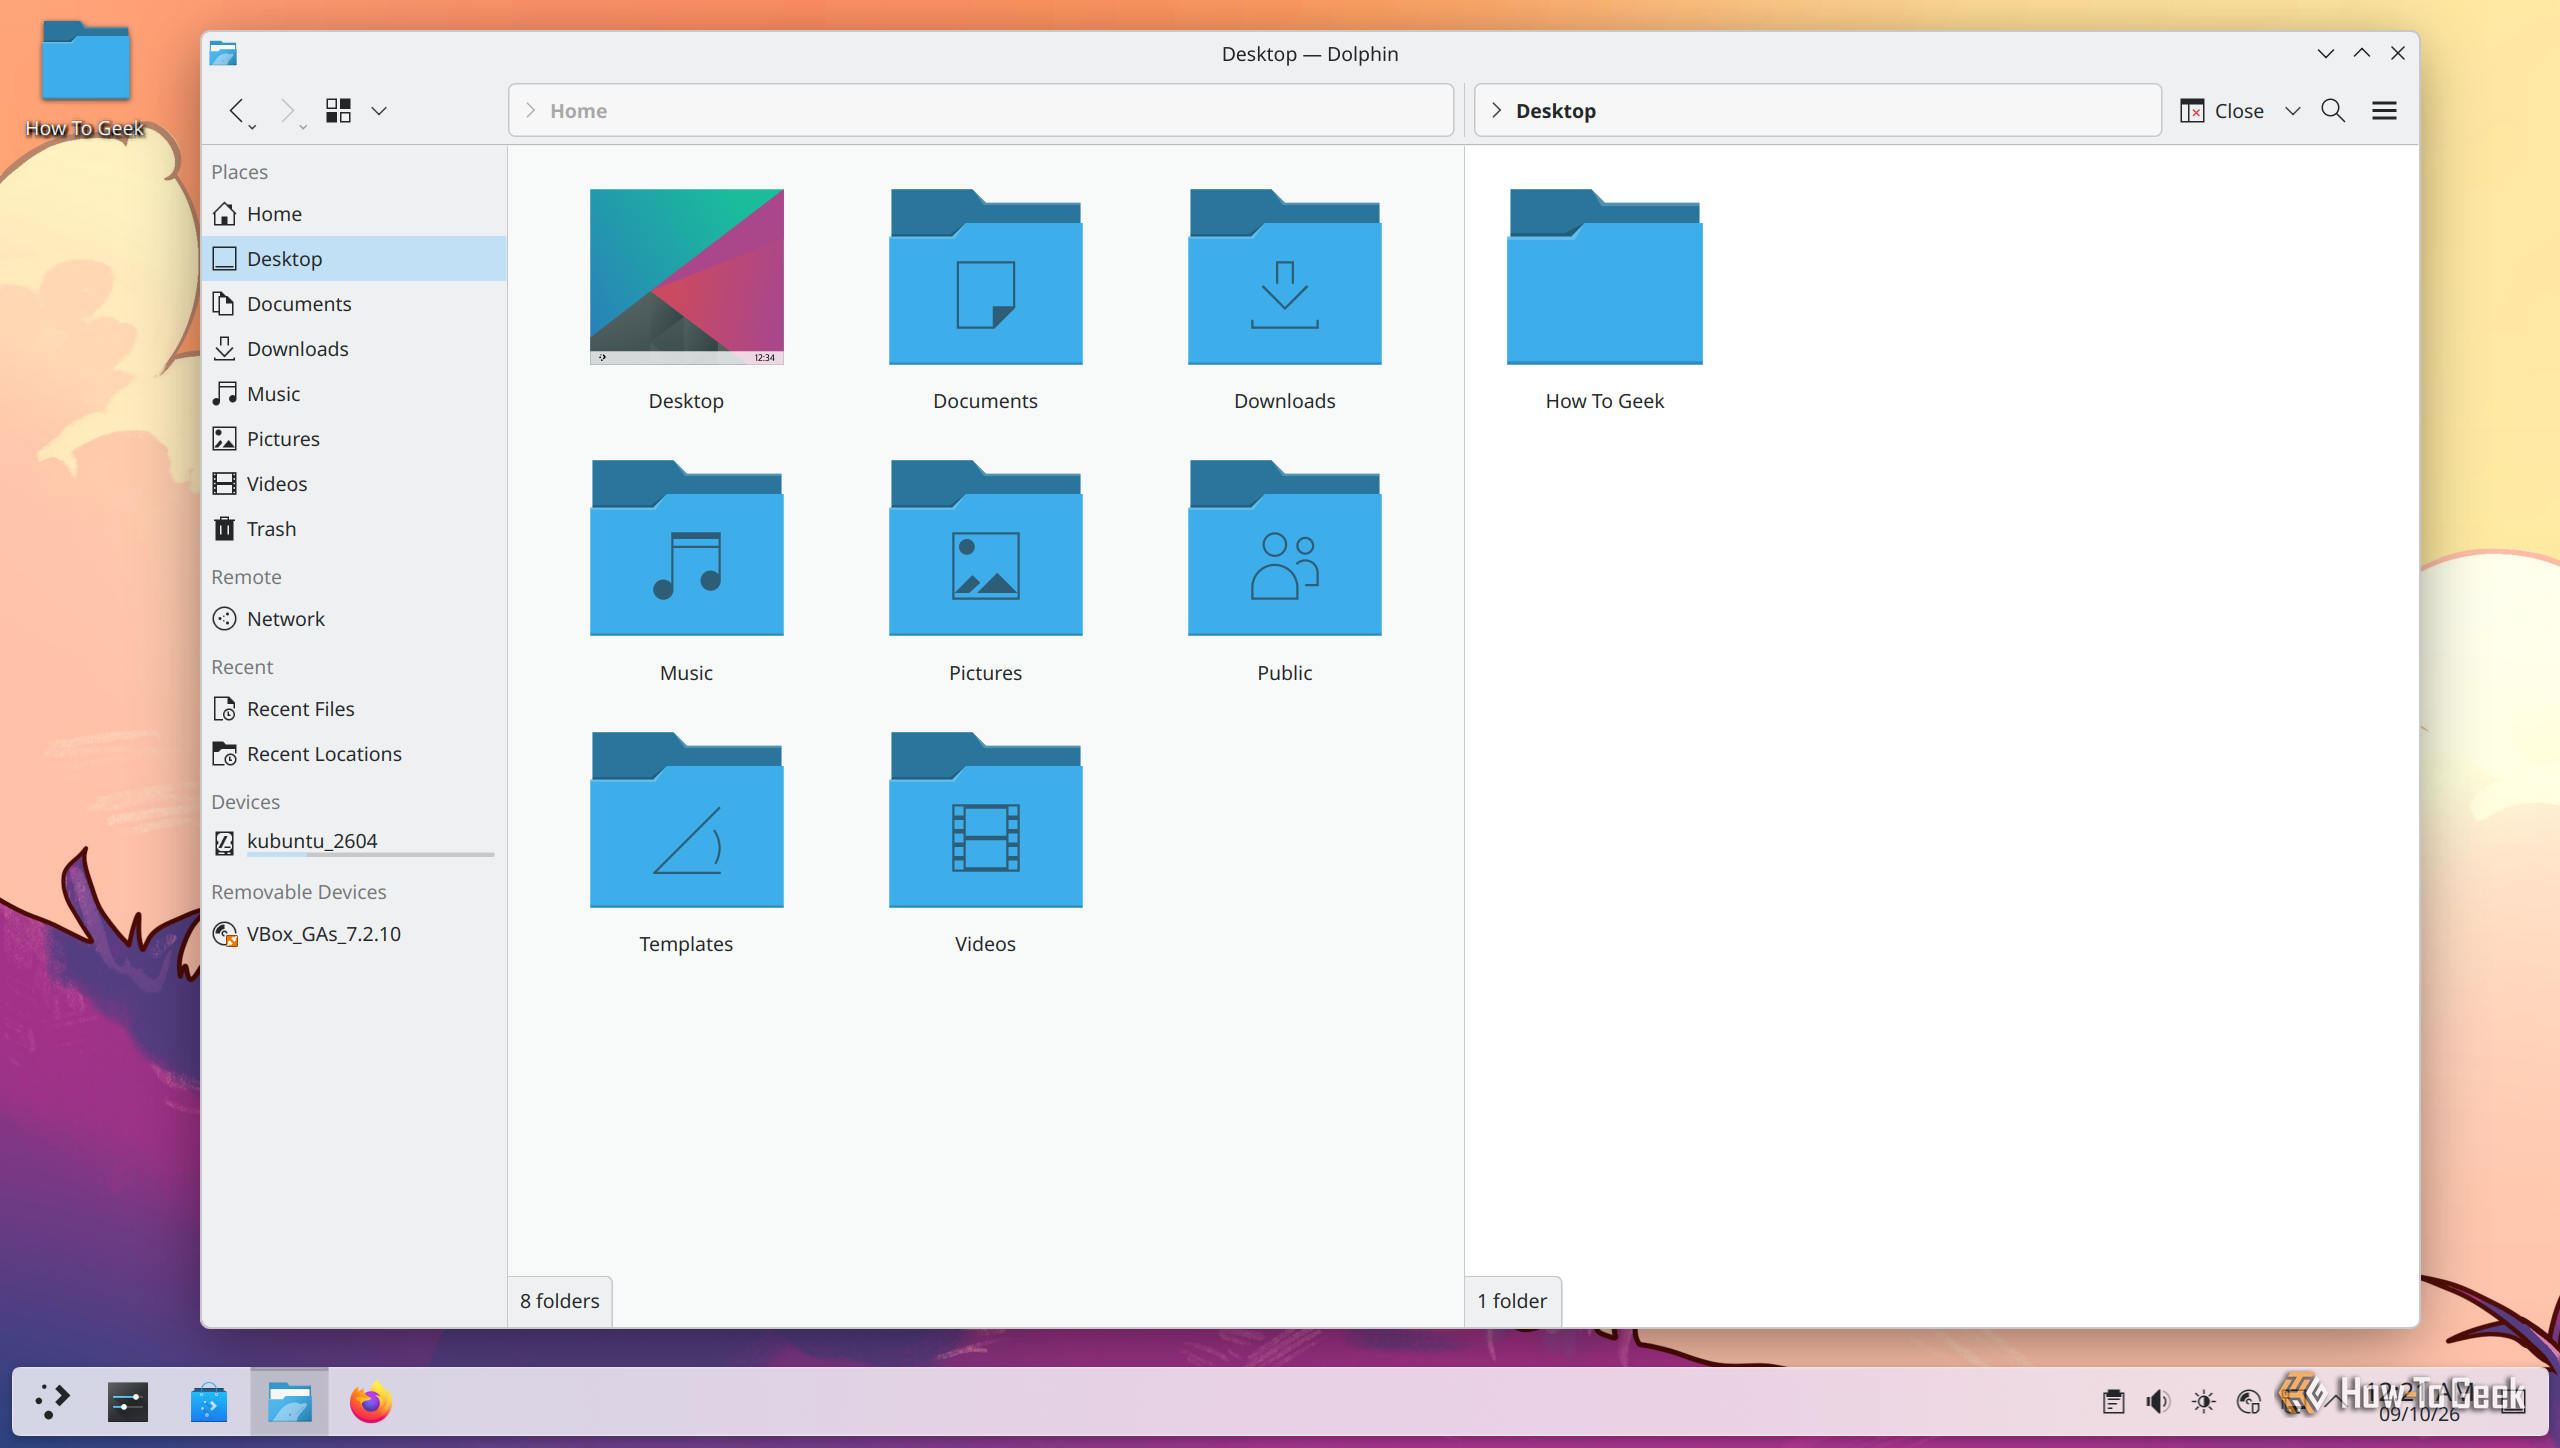Open Recent Files in sidebar
Image resolution: width=2560 pixels, height=1448 pixels.
354,709
